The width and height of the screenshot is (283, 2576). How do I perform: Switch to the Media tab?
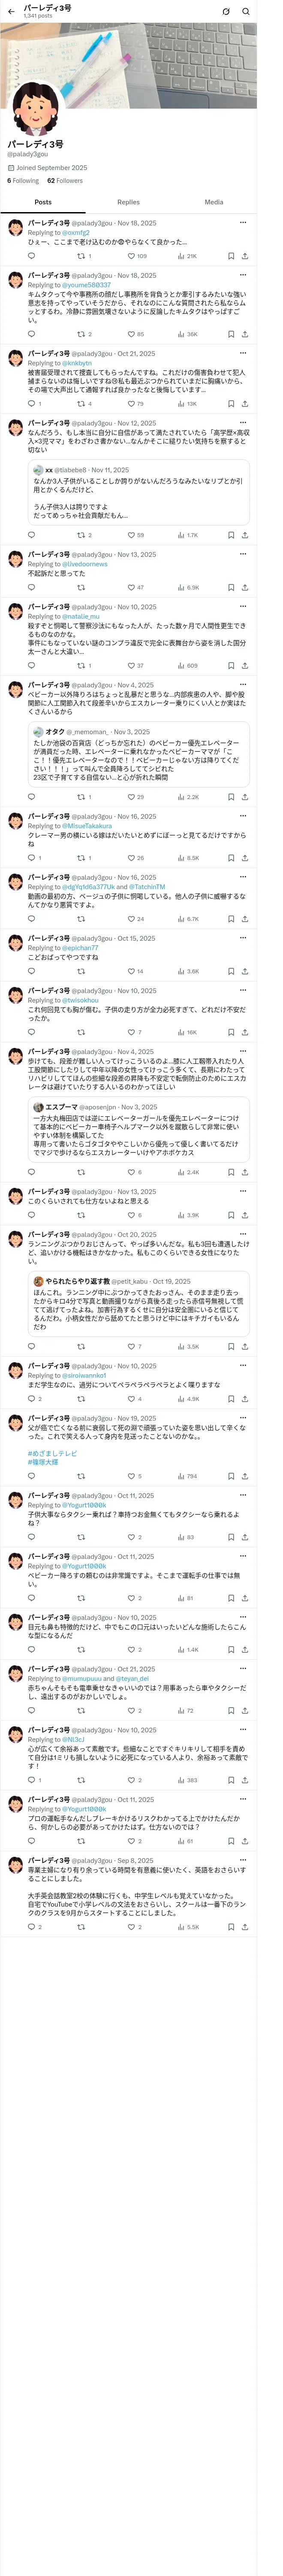pyautogui.click(x=214, y=202)
